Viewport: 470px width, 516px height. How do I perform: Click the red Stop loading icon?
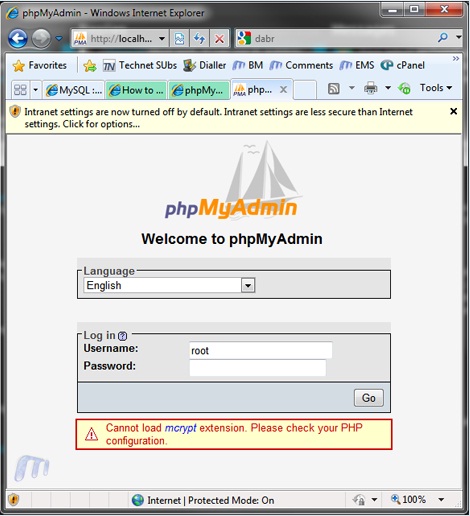[219, 39]
